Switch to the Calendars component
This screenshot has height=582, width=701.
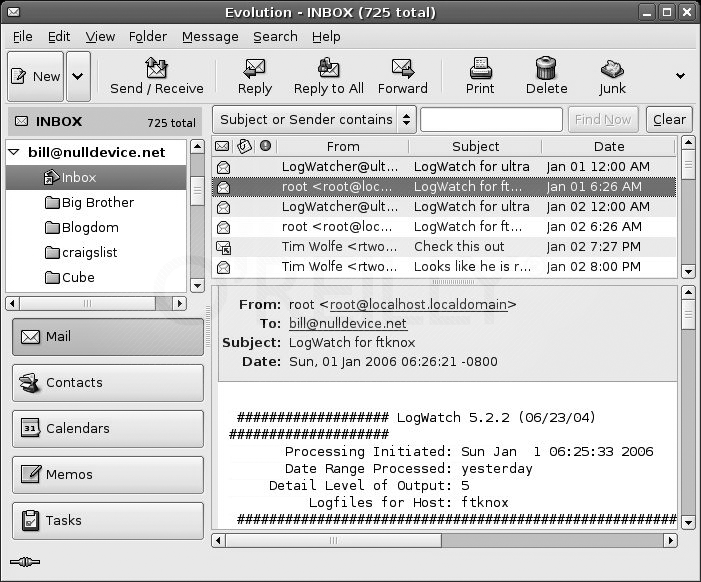pos(108,429)
